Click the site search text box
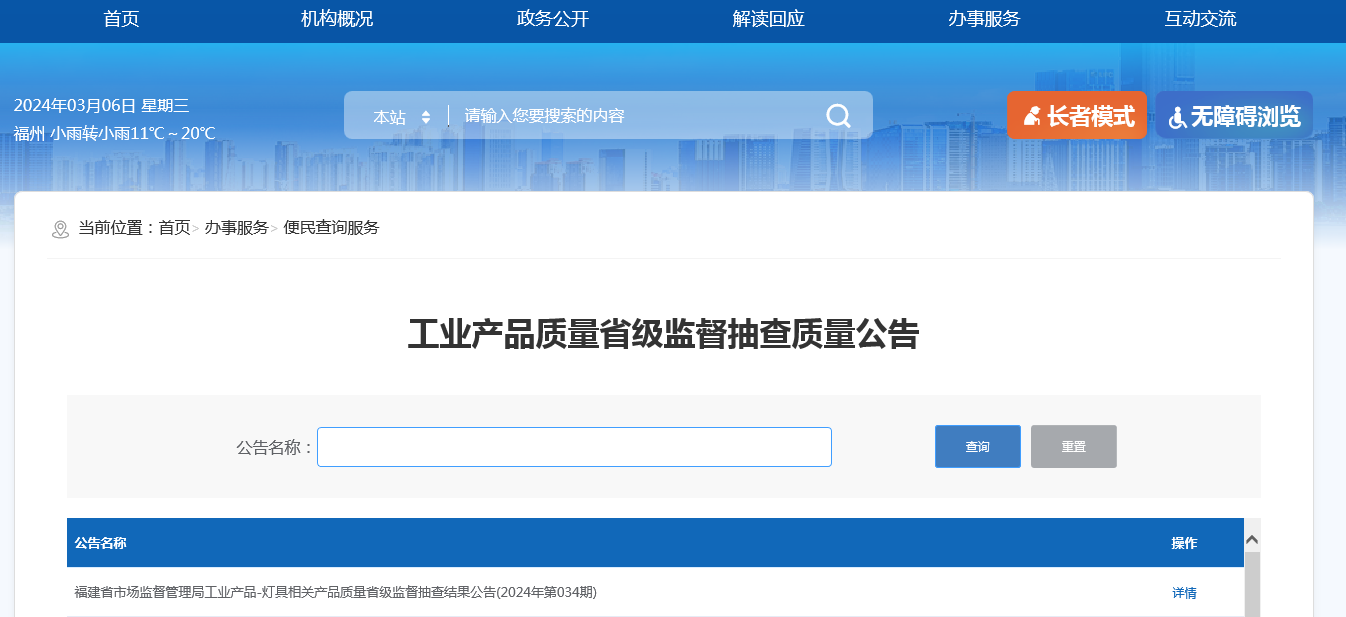 point(635,116)
